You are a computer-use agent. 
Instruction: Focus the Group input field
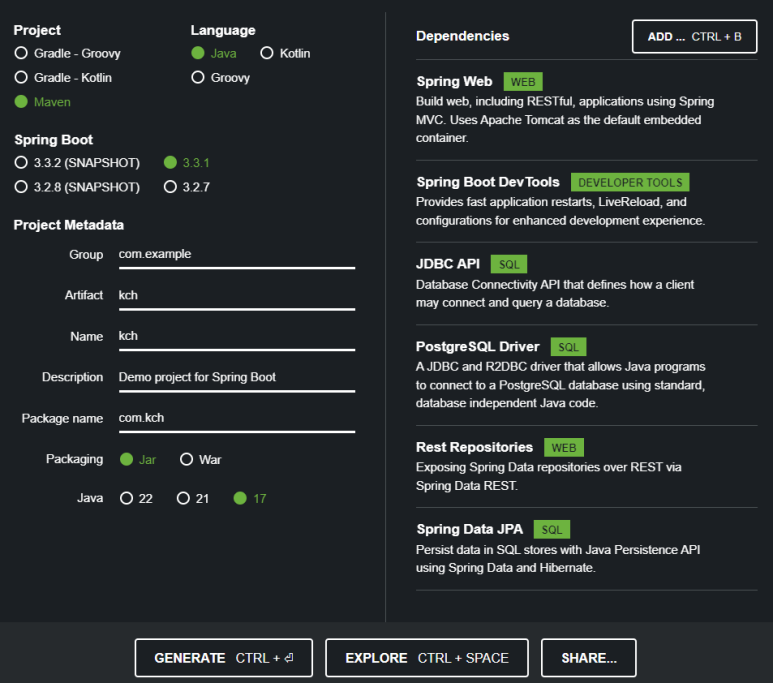(x=237, y=255)
